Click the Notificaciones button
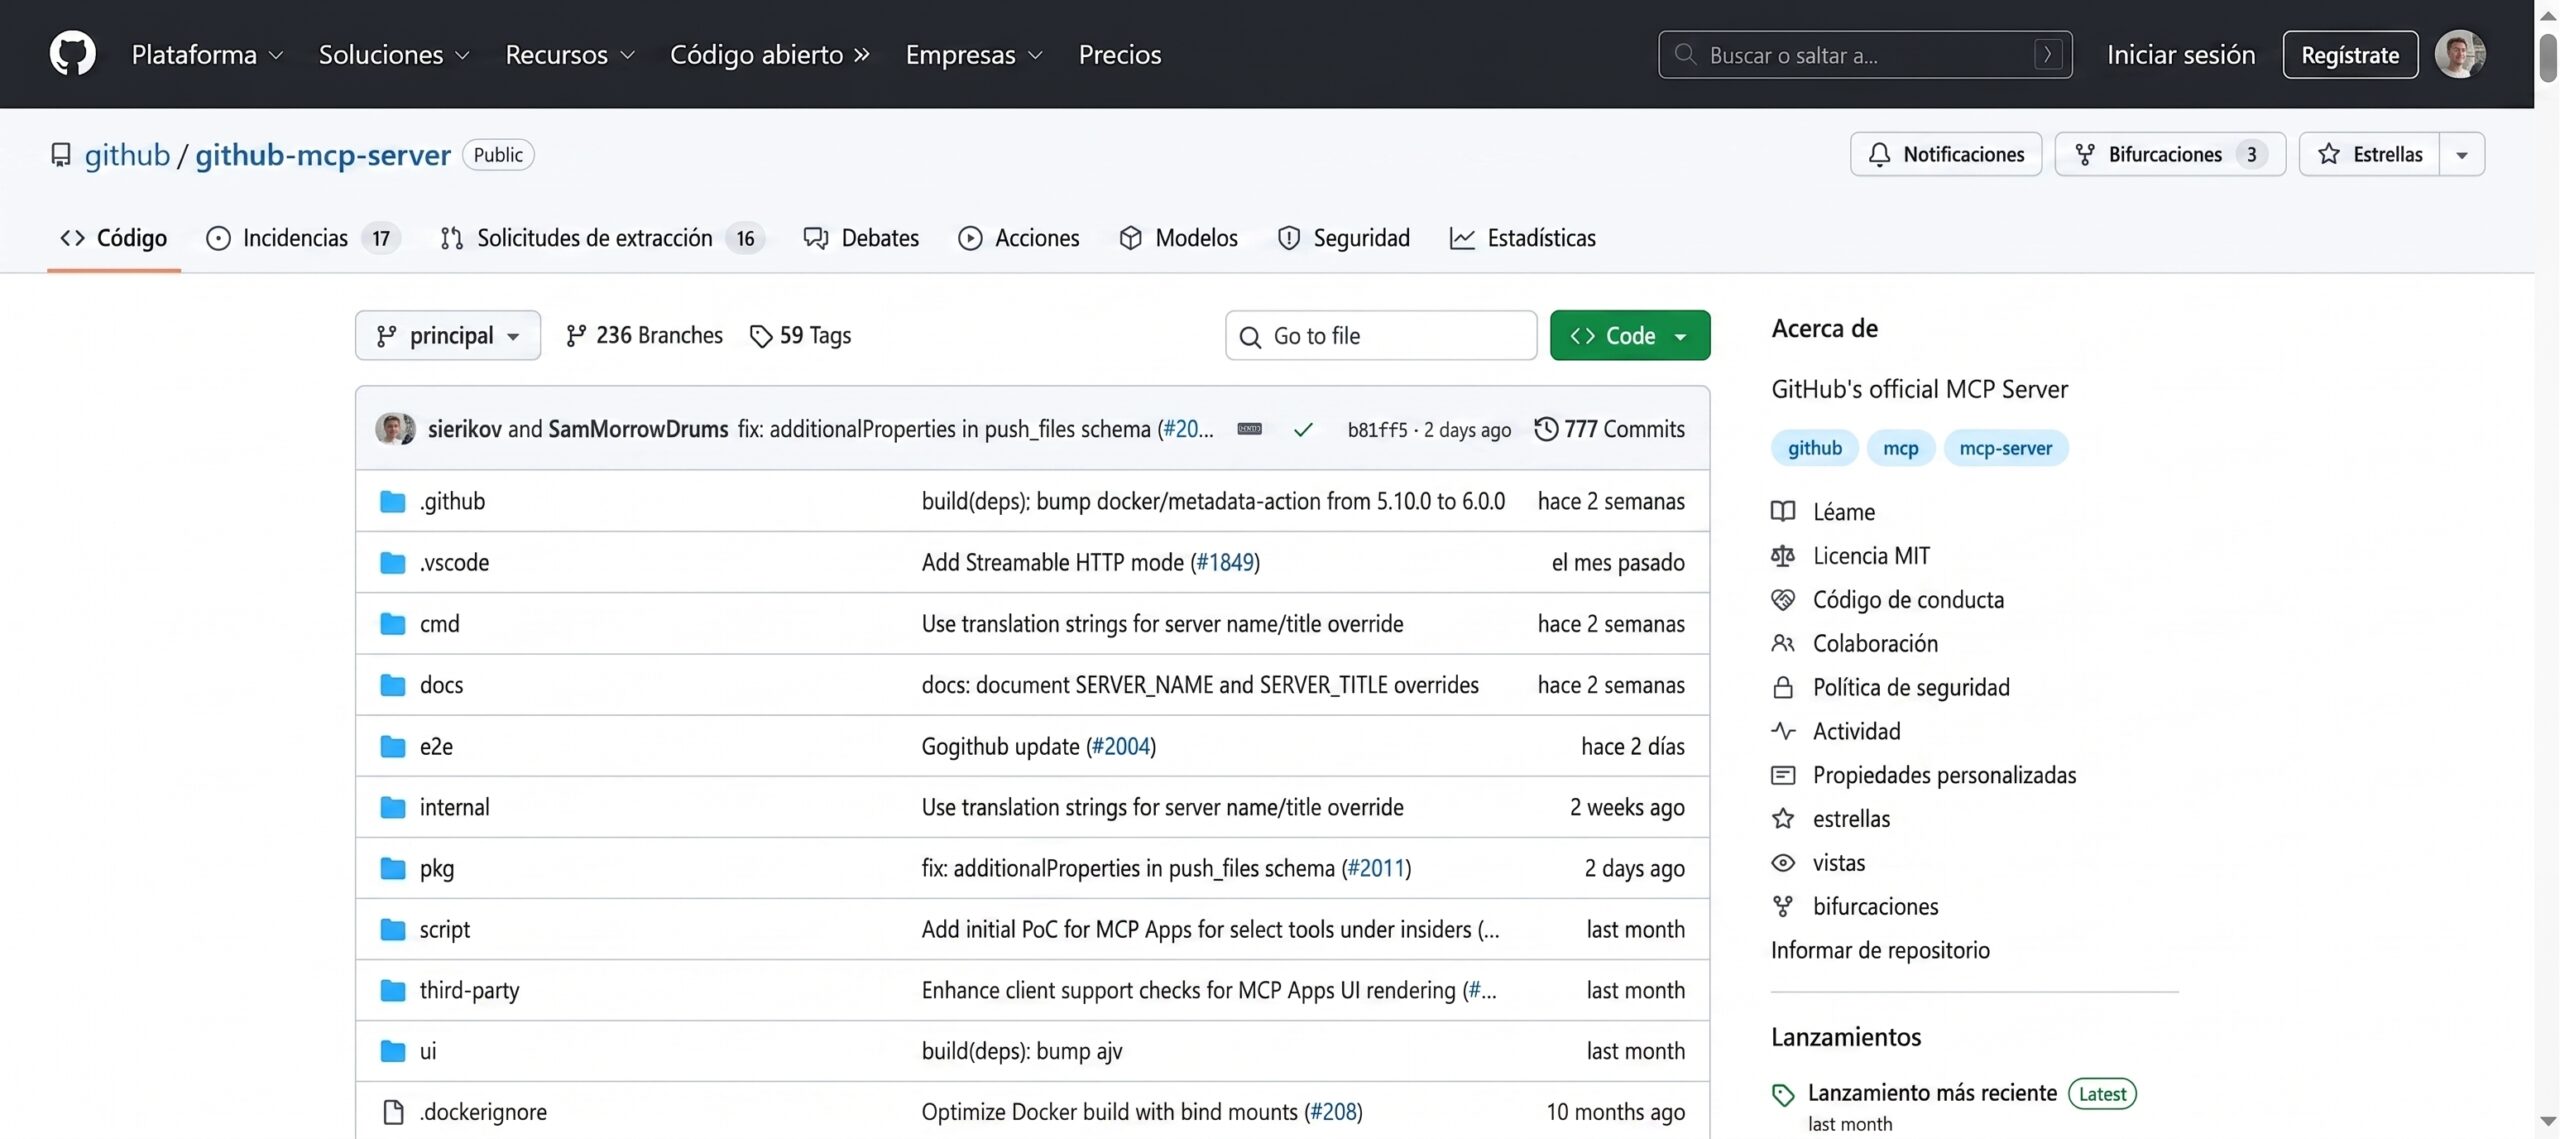This screenshot has width=2560, height=1139. pyautogui.click(x=1946, y=155)
